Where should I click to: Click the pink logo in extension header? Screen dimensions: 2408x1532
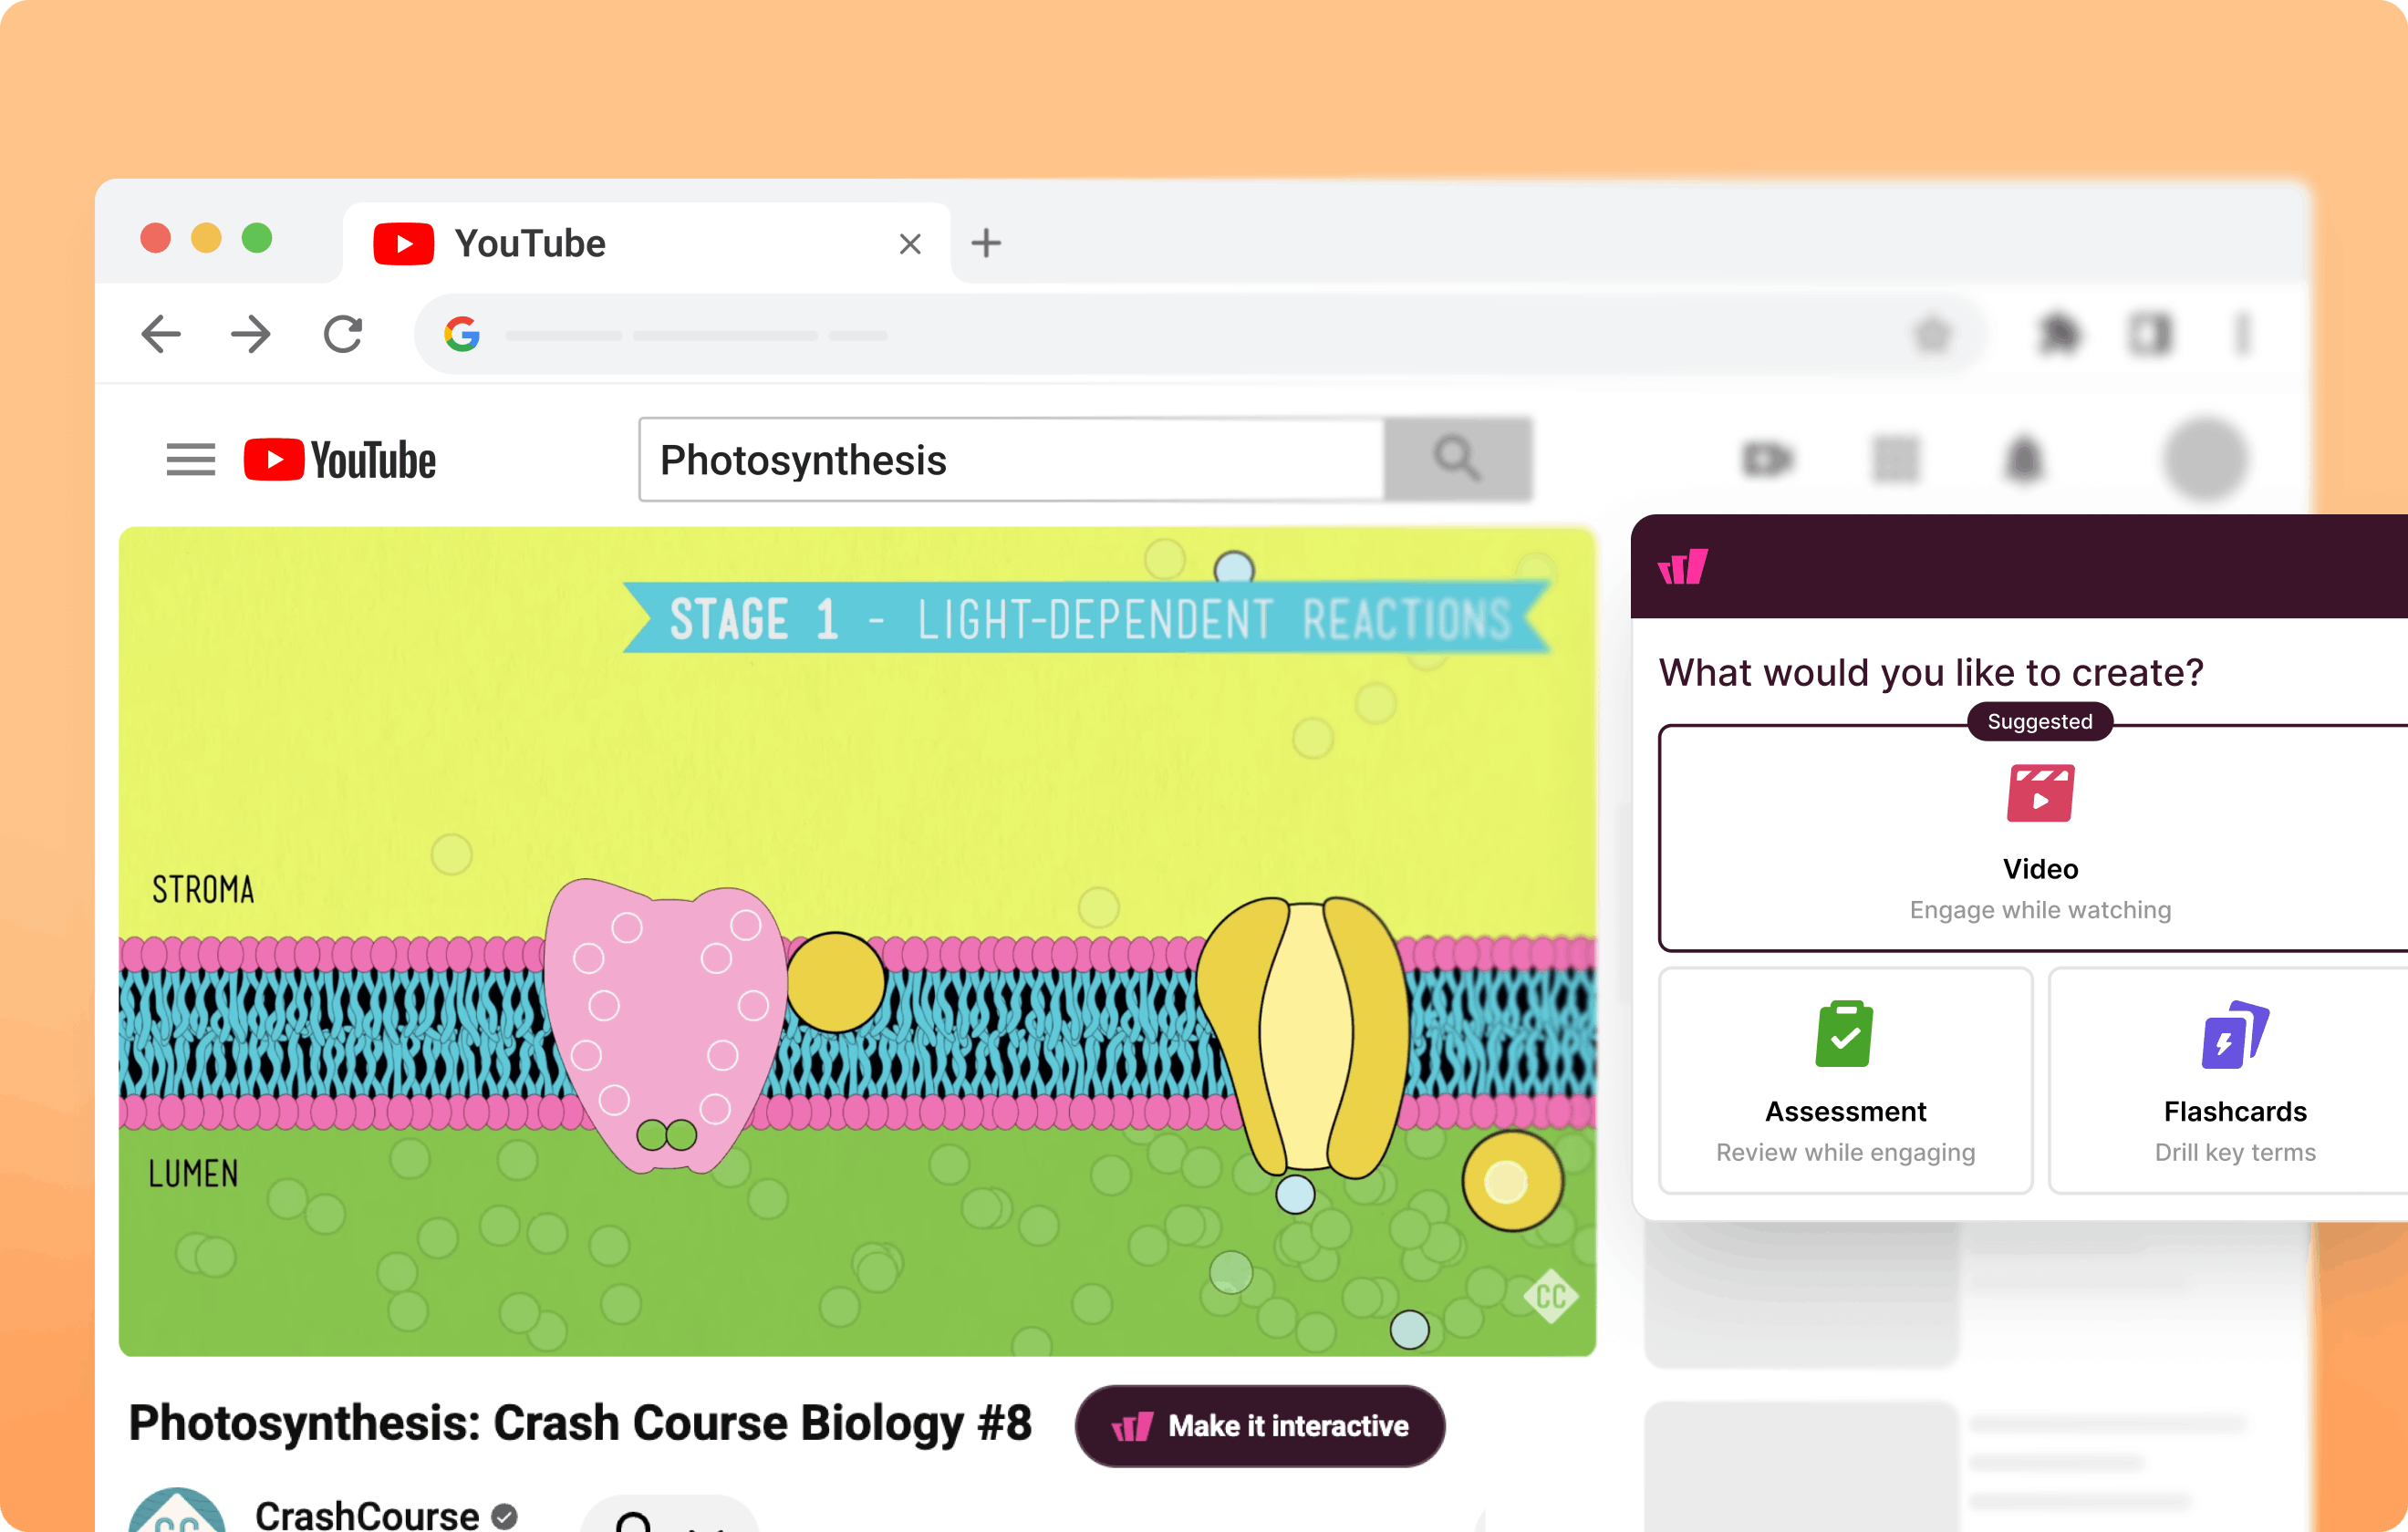[x=1682, y=567]
